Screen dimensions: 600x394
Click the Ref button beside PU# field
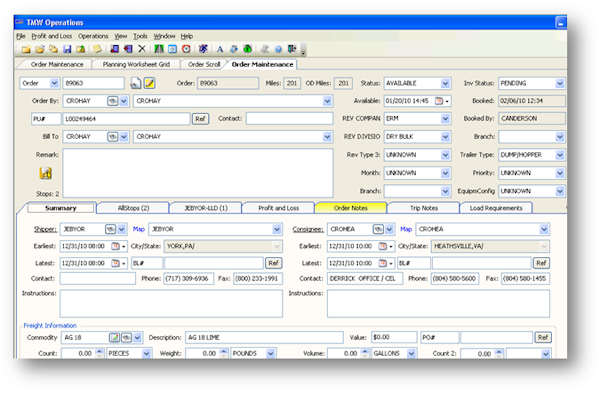[x=200, y=119]
